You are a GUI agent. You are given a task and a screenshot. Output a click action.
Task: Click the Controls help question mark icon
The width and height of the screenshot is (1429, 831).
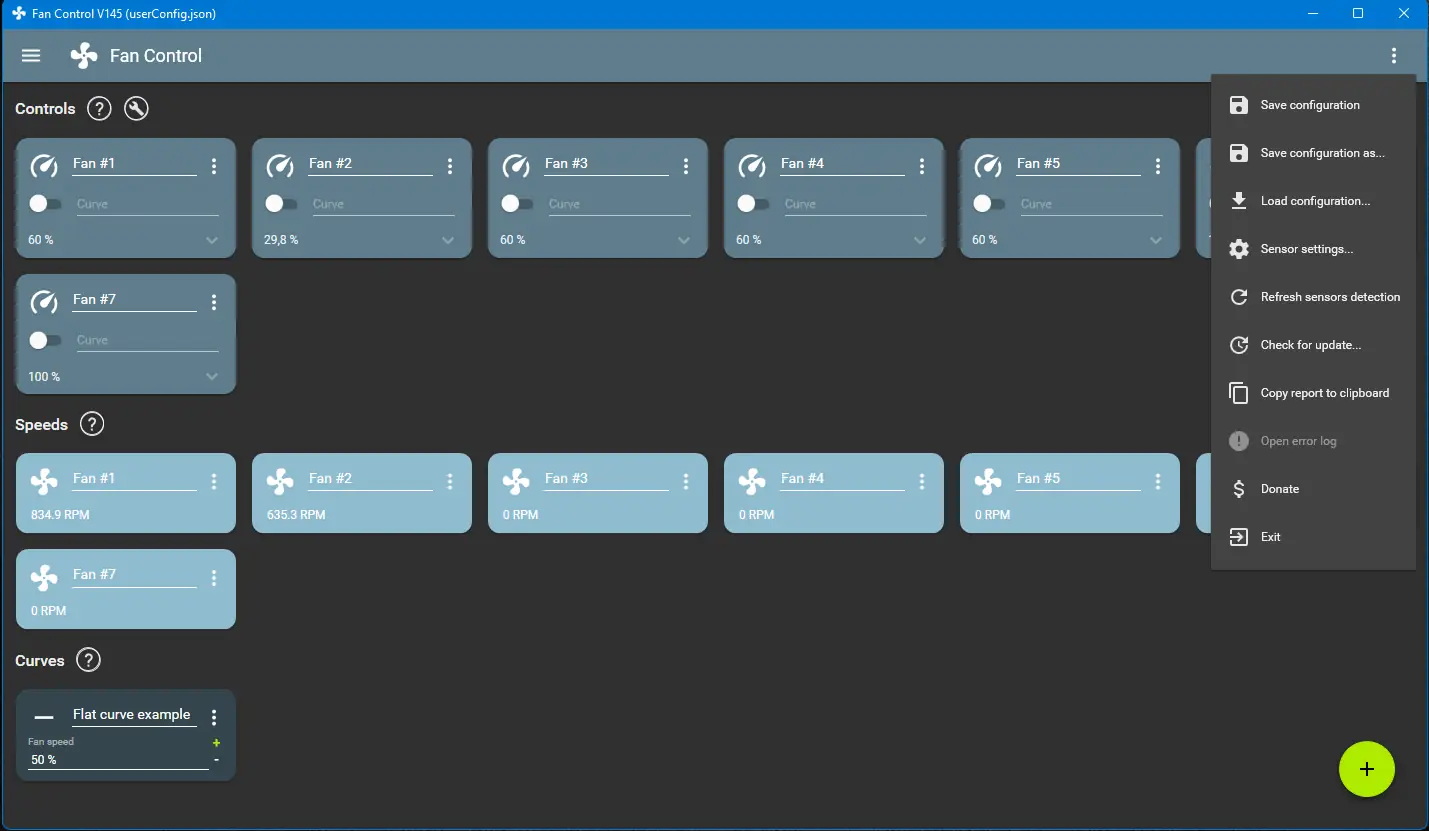click(x=99, y=109)
